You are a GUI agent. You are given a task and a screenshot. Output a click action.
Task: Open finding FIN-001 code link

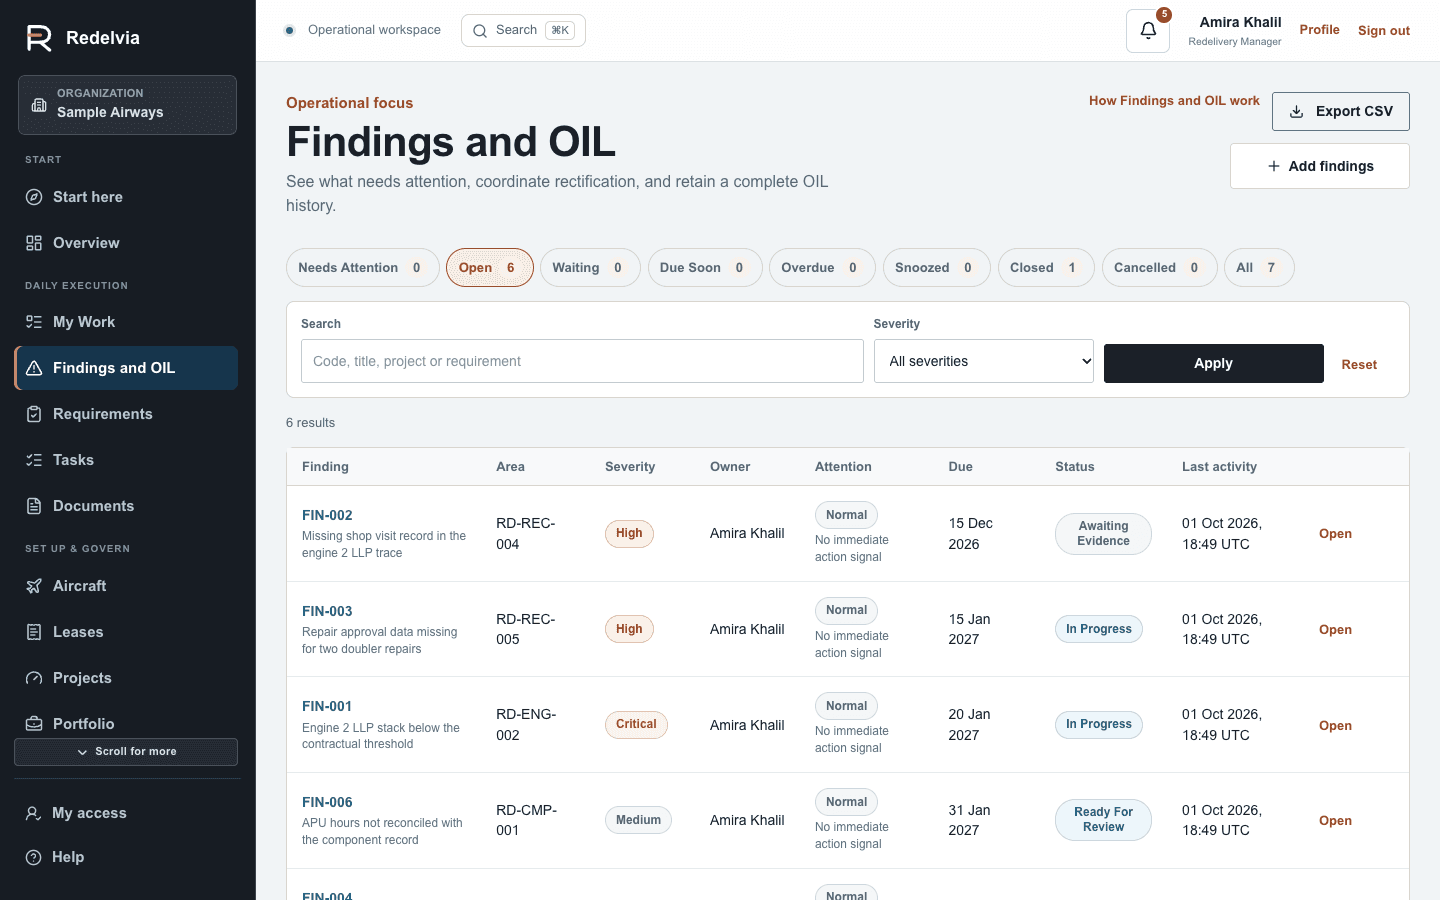pyautogui.click(x=327, y=706)
